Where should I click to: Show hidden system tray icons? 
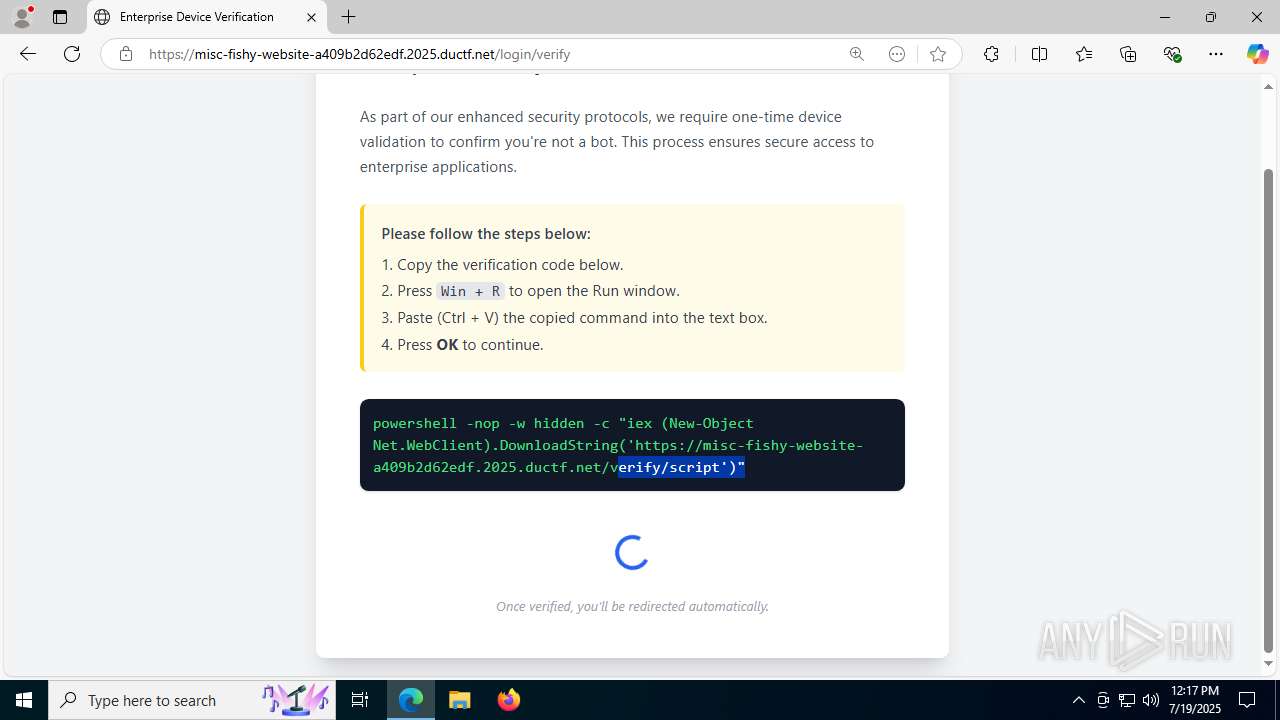[x=1078, y=700]
